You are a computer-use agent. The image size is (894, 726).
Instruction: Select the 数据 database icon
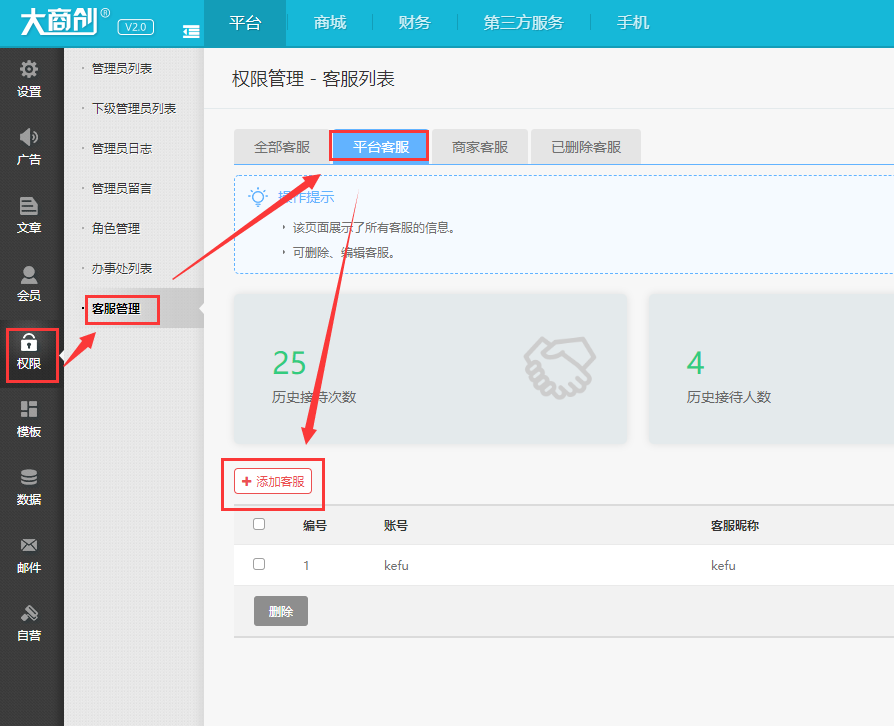click(x=29, y=478)
